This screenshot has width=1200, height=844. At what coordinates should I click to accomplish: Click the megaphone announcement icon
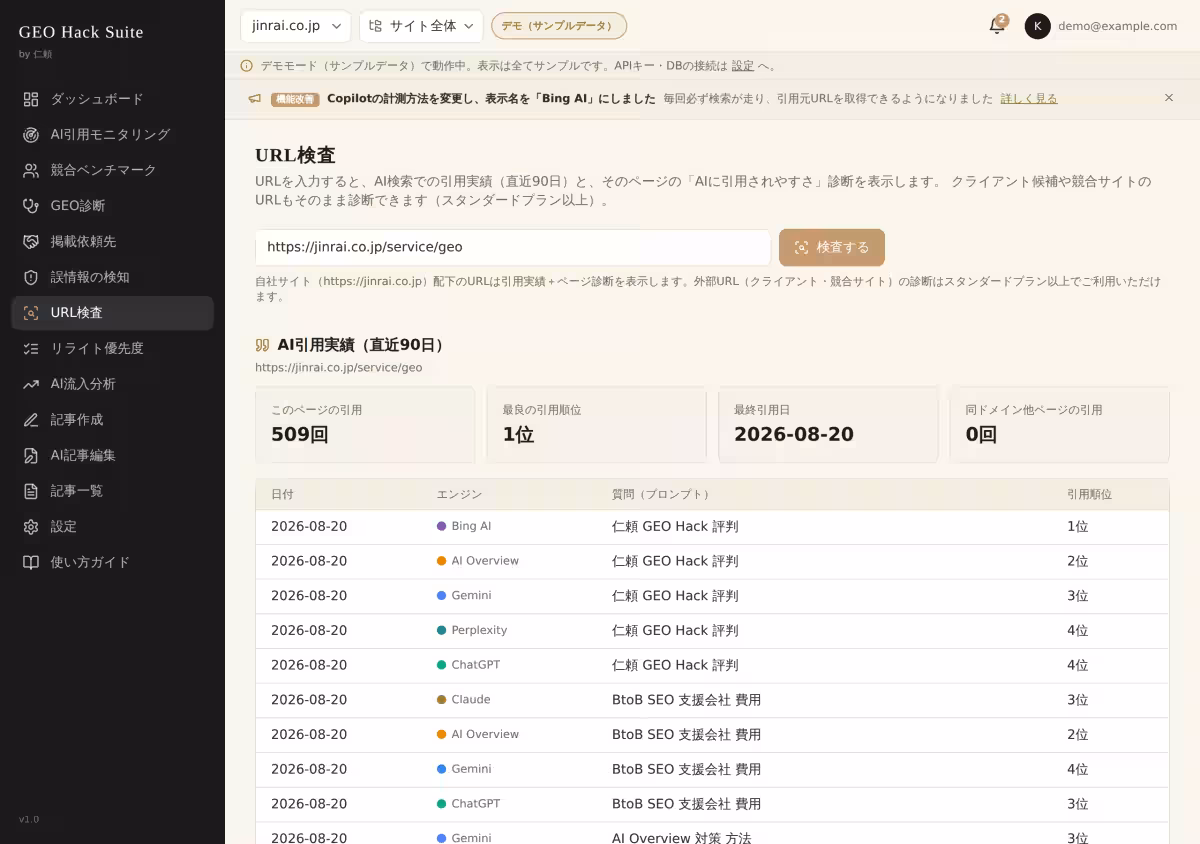point(255,99)
